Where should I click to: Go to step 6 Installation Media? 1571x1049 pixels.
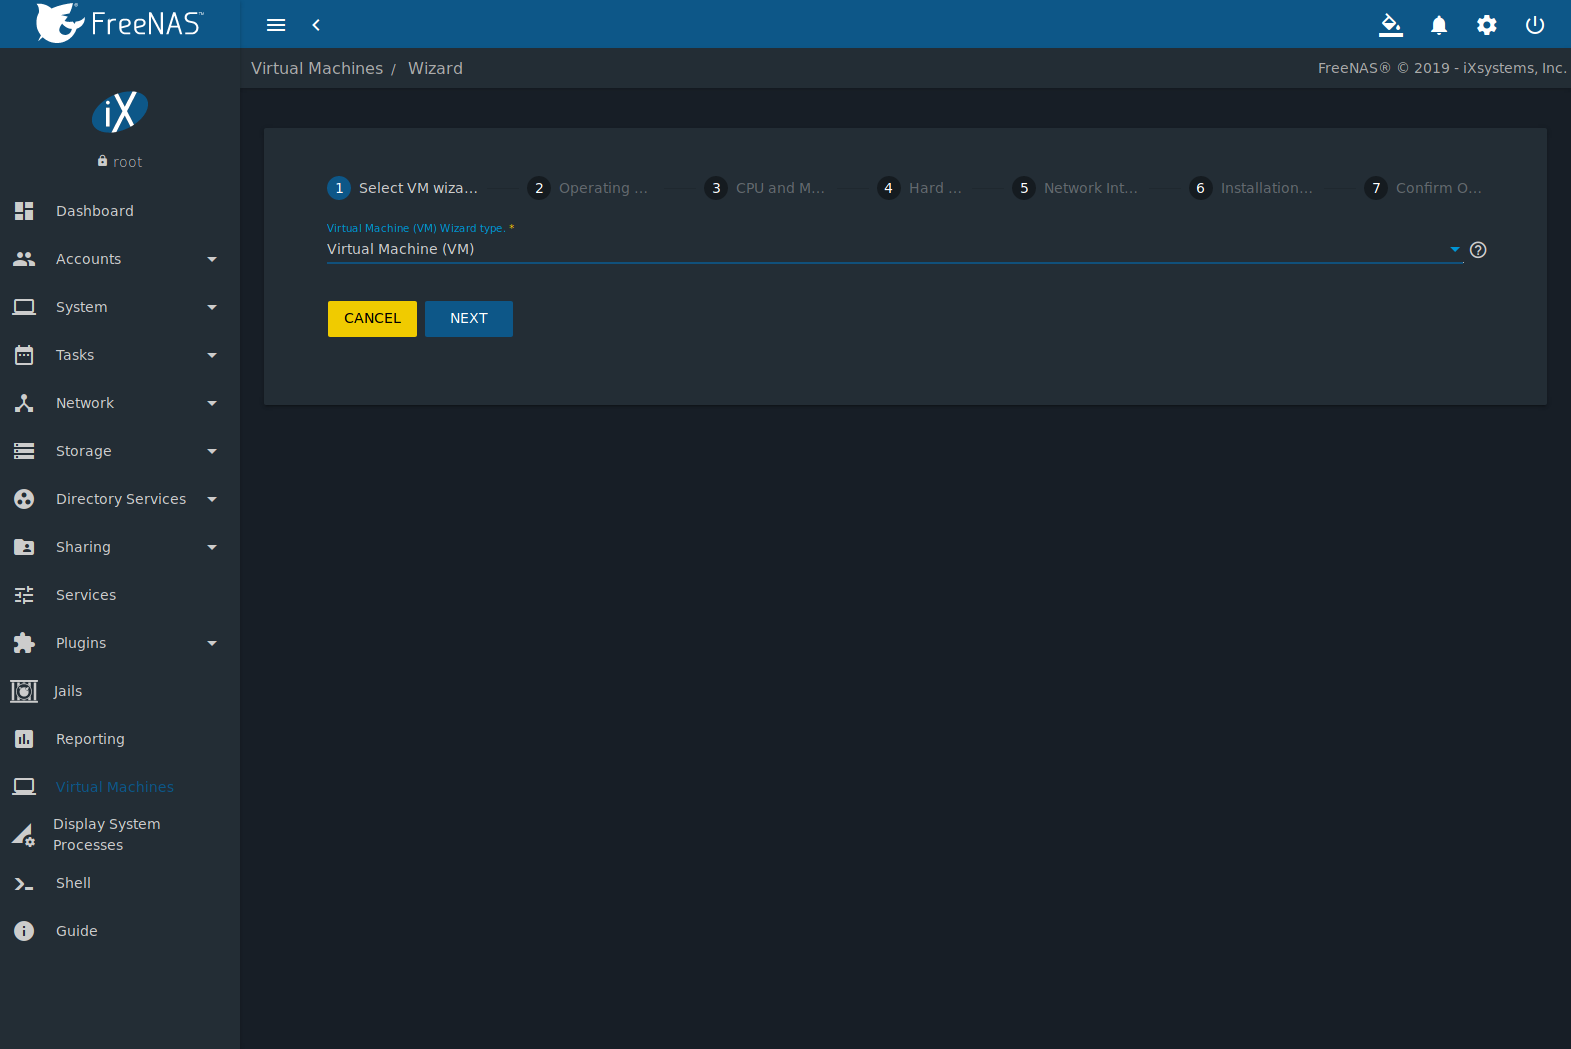coord(1251,188)
